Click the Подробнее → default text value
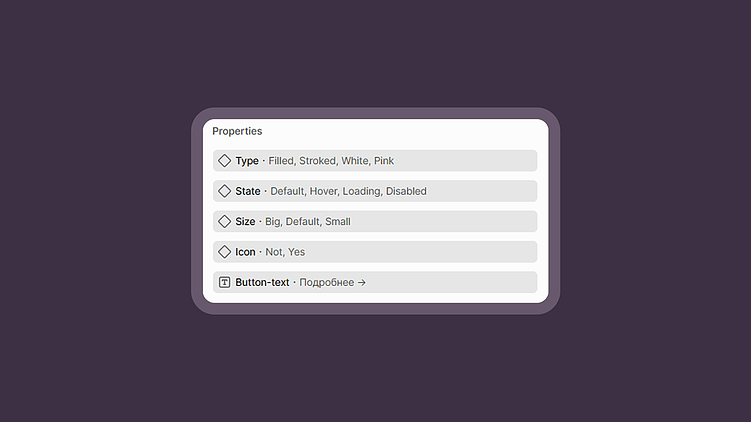Screen dimensions: 751x422 (x=332, y=283)
